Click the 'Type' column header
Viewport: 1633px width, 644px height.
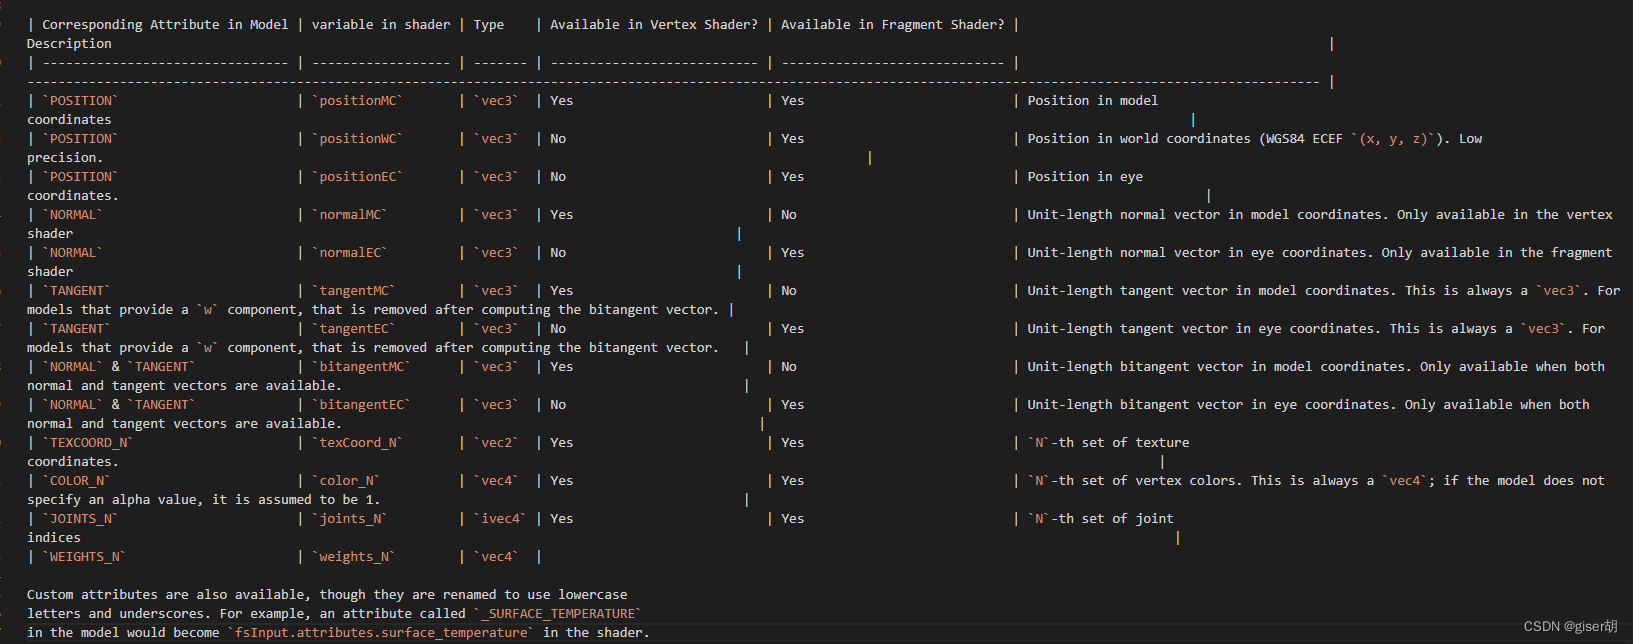click(x=489, y=24)
